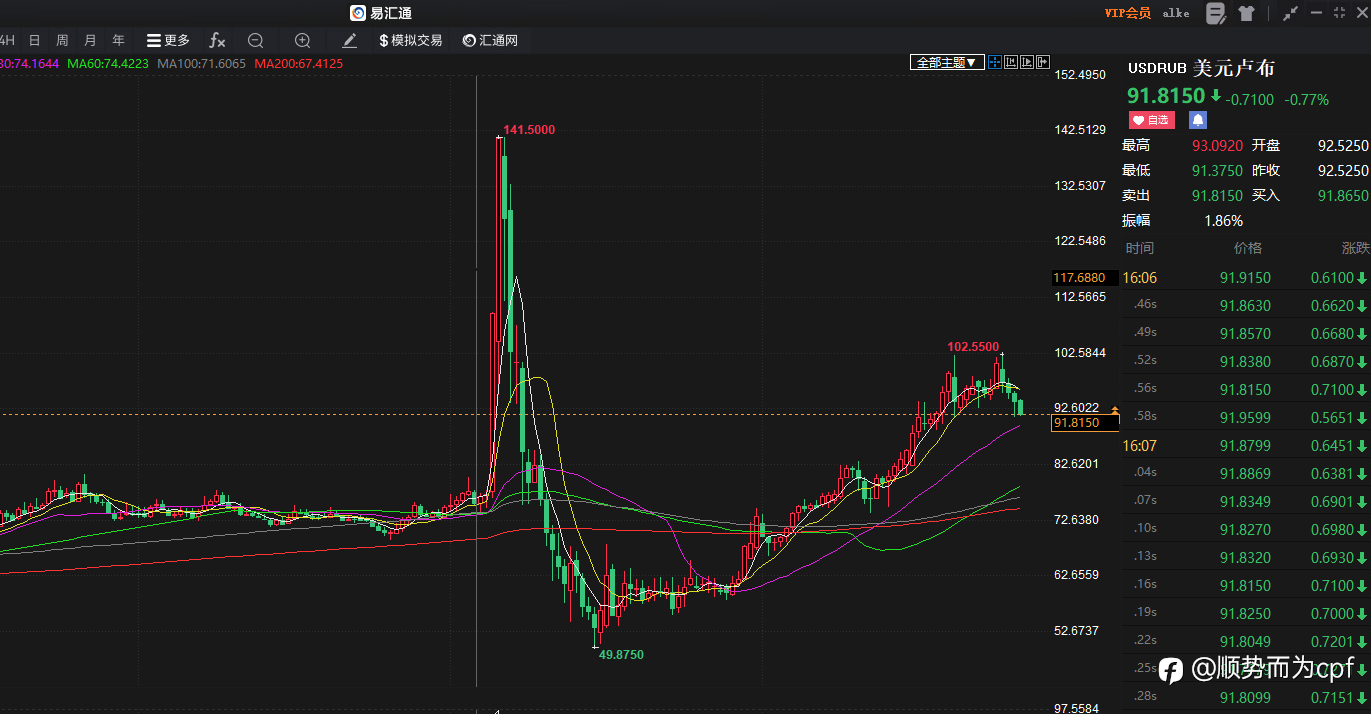The image size is (1371, 714).
Task: Click the third chart layout icon with play arrow
Action: point(1027,62)
